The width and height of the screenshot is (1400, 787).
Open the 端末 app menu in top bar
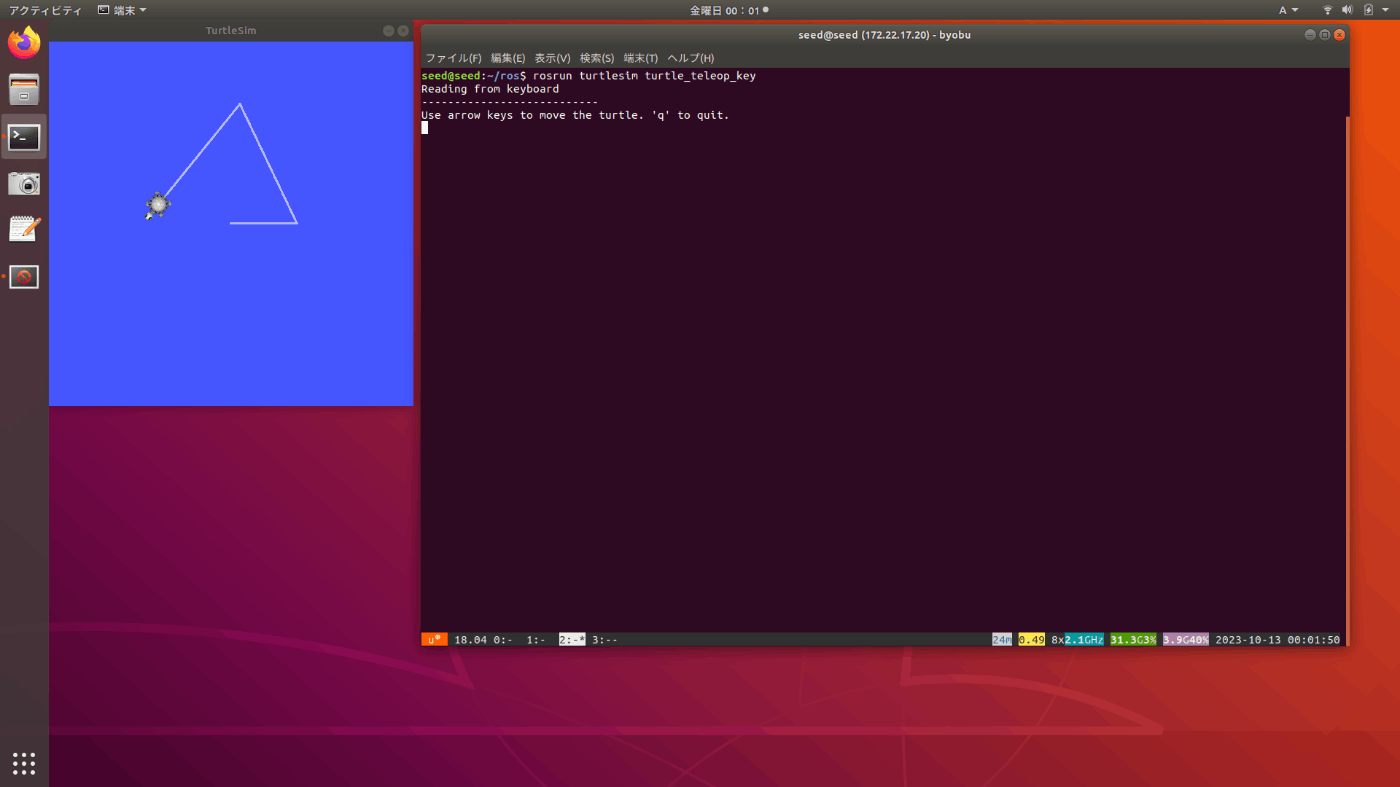click(x=122, y=10)
